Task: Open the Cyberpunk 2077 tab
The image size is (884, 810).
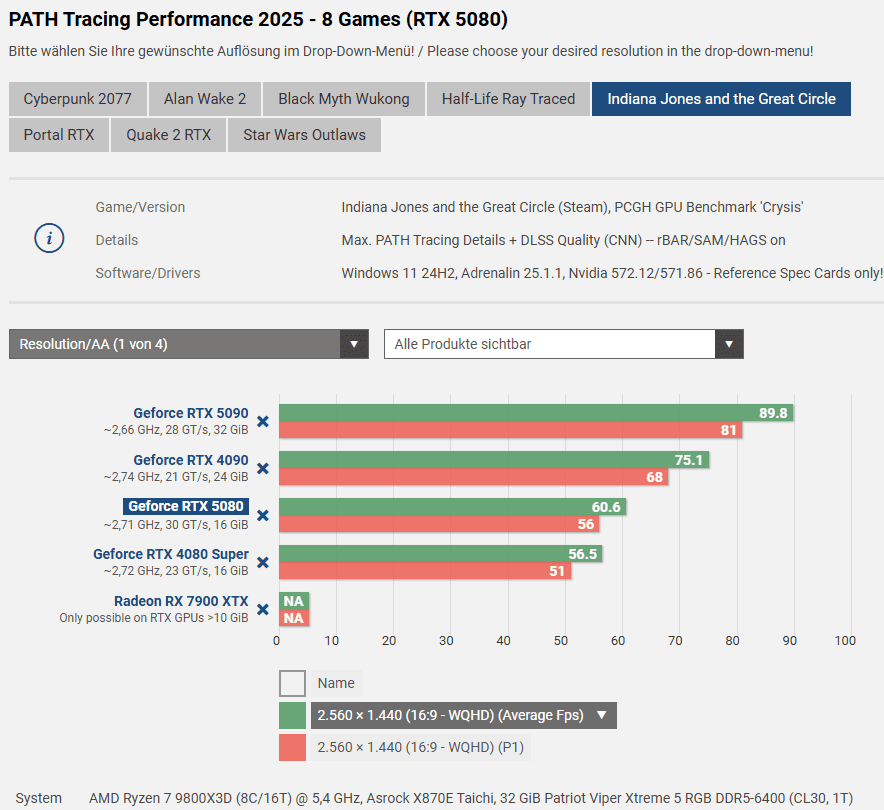Action: point(78,99)
